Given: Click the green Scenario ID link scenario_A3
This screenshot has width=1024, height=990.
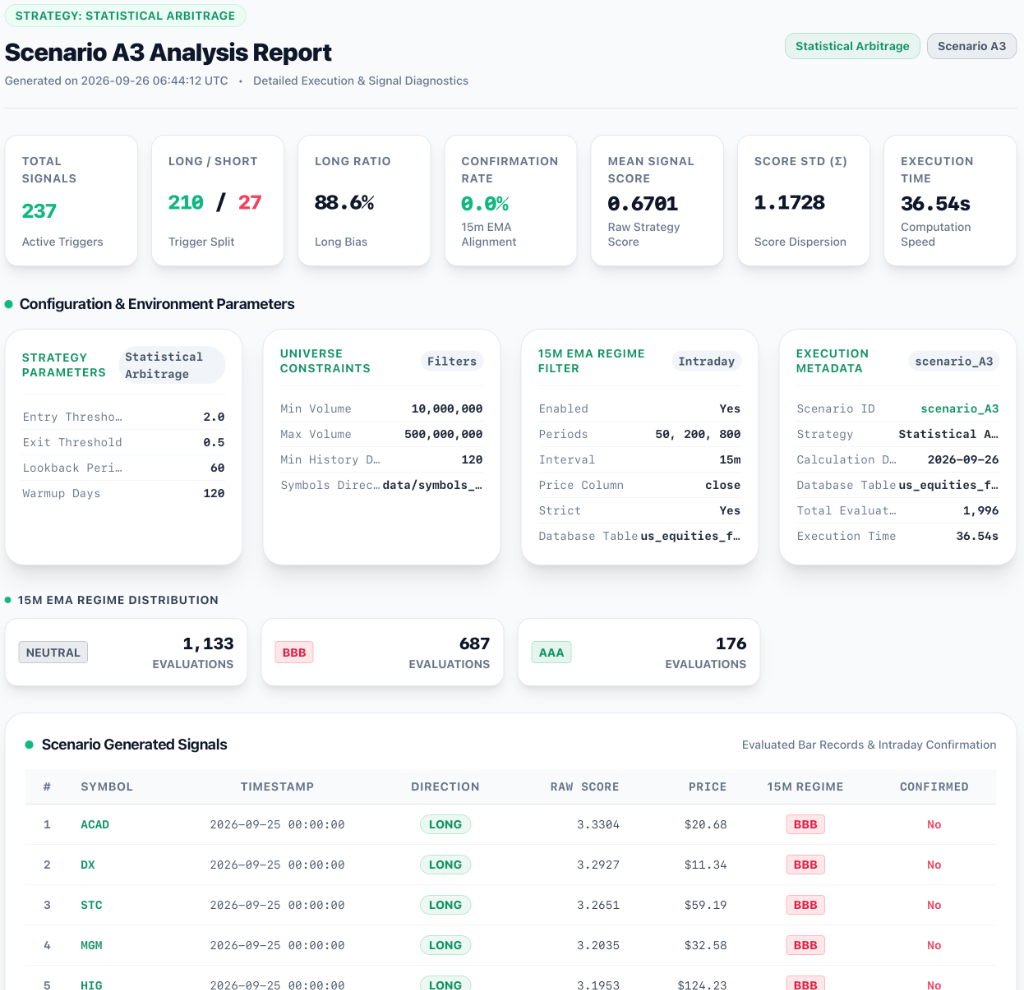Looking at the screenshot, I should (959, 409).
